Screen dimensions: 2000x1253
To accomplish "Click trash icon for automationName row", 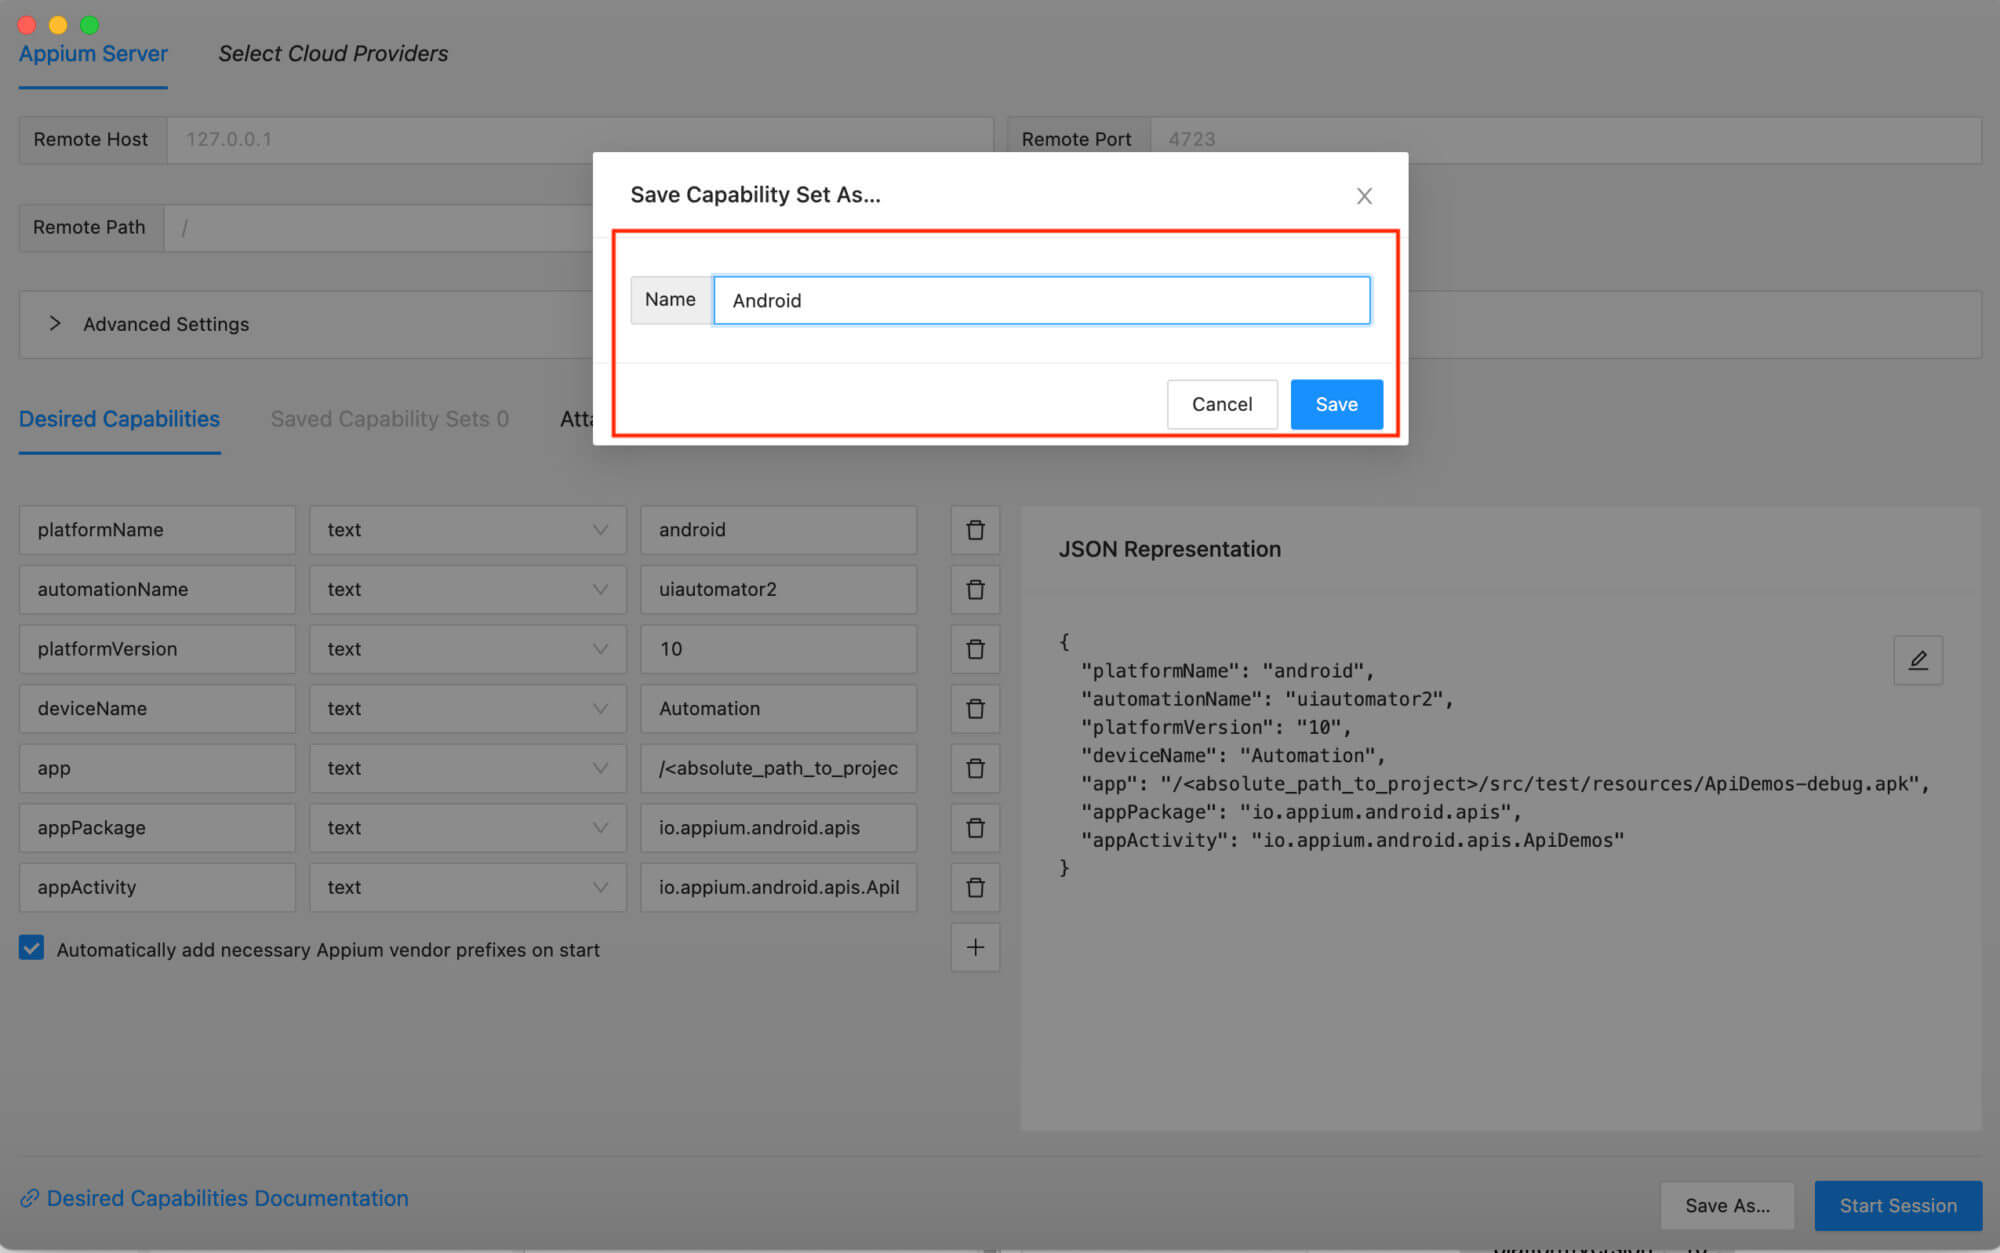I will tap(975, 590).
